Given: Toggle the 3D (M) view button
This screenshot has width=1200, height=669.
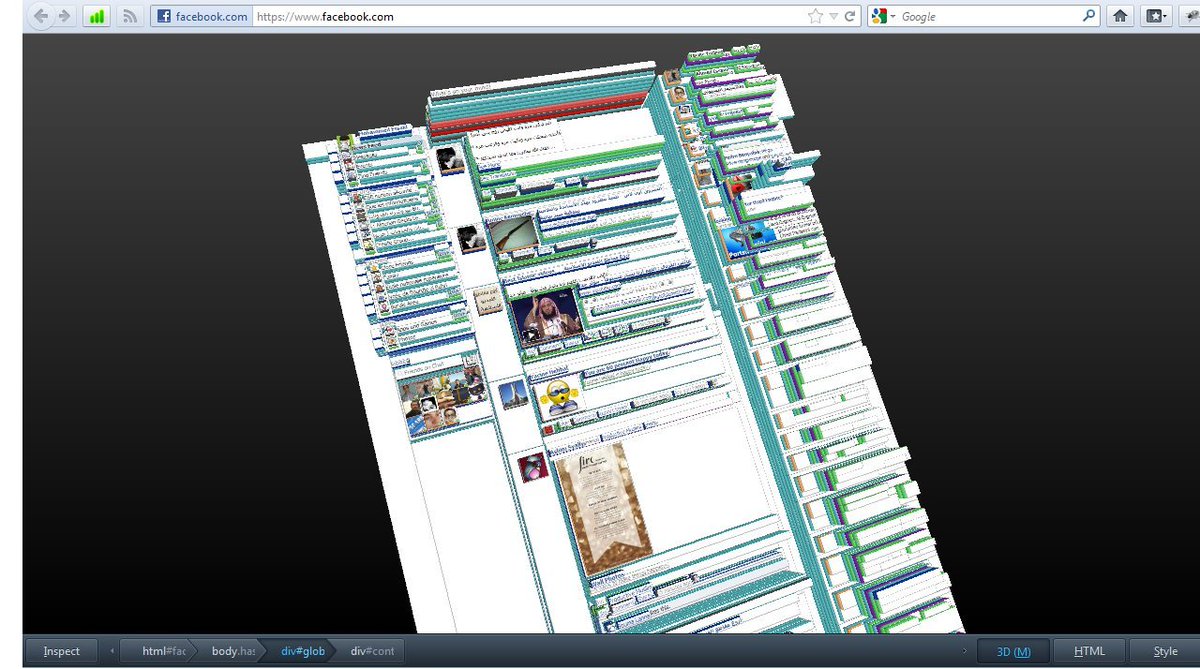Looking at the screenshot, I should (1013, 651).
